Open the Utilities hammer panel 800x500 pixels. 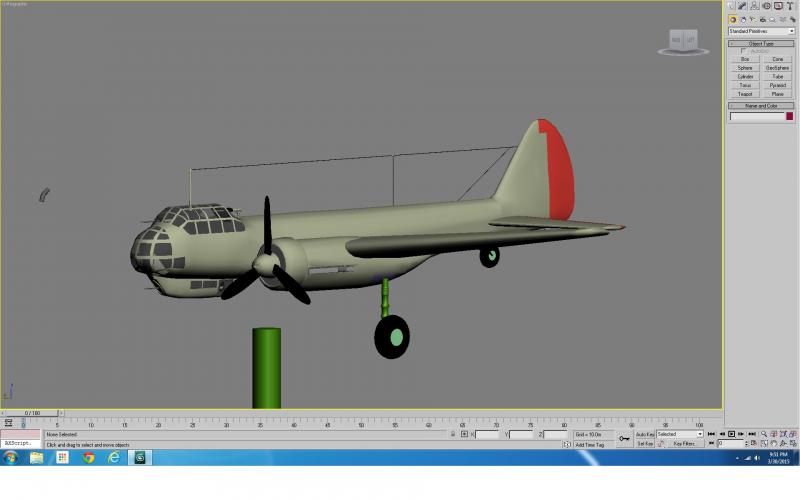(790, 6)
